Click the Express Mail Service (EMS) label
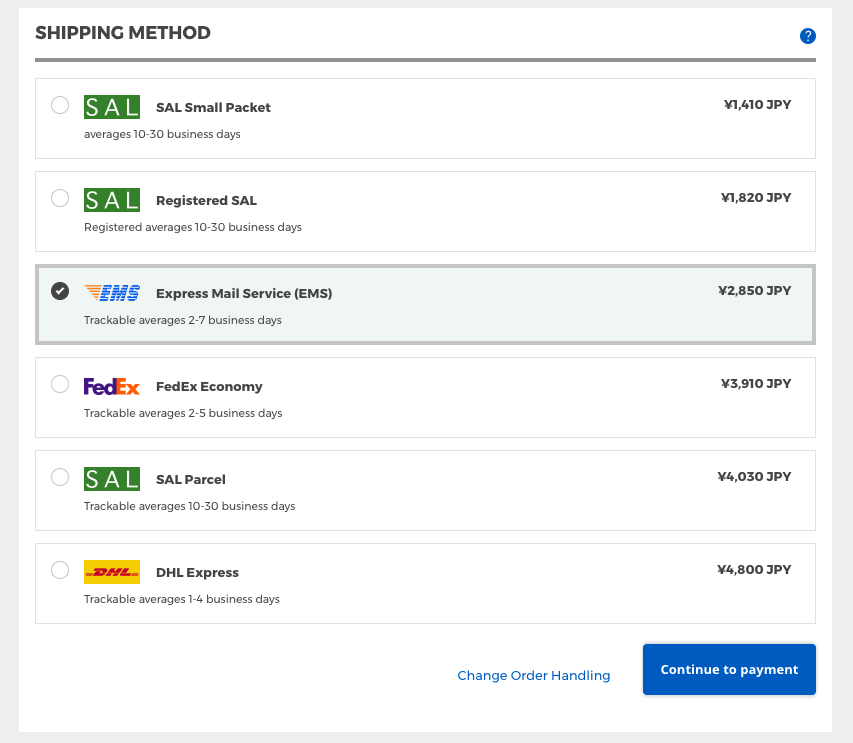The image size is (853, 743). [244, 294]
